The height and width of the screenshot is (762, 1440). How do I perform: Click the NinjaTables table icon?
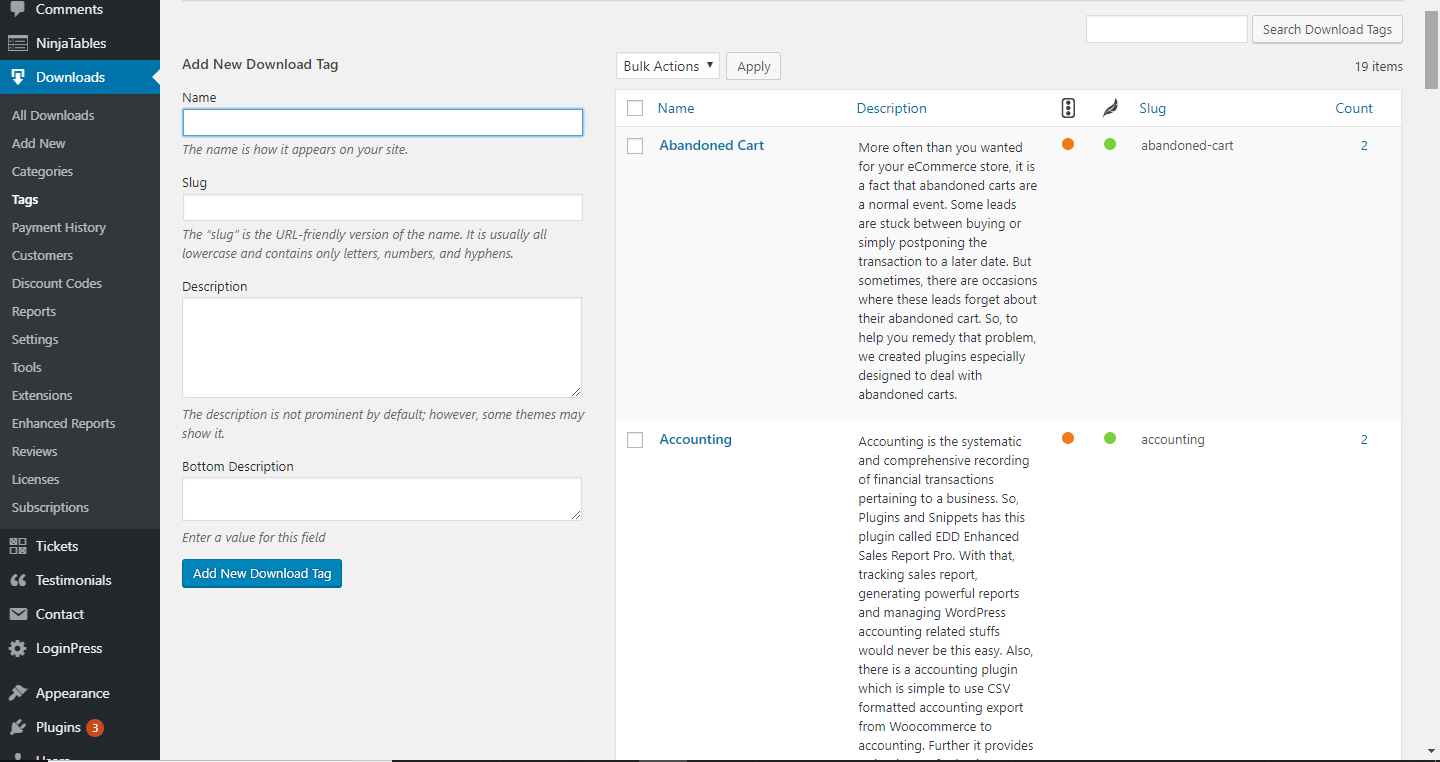coord(18,43)
